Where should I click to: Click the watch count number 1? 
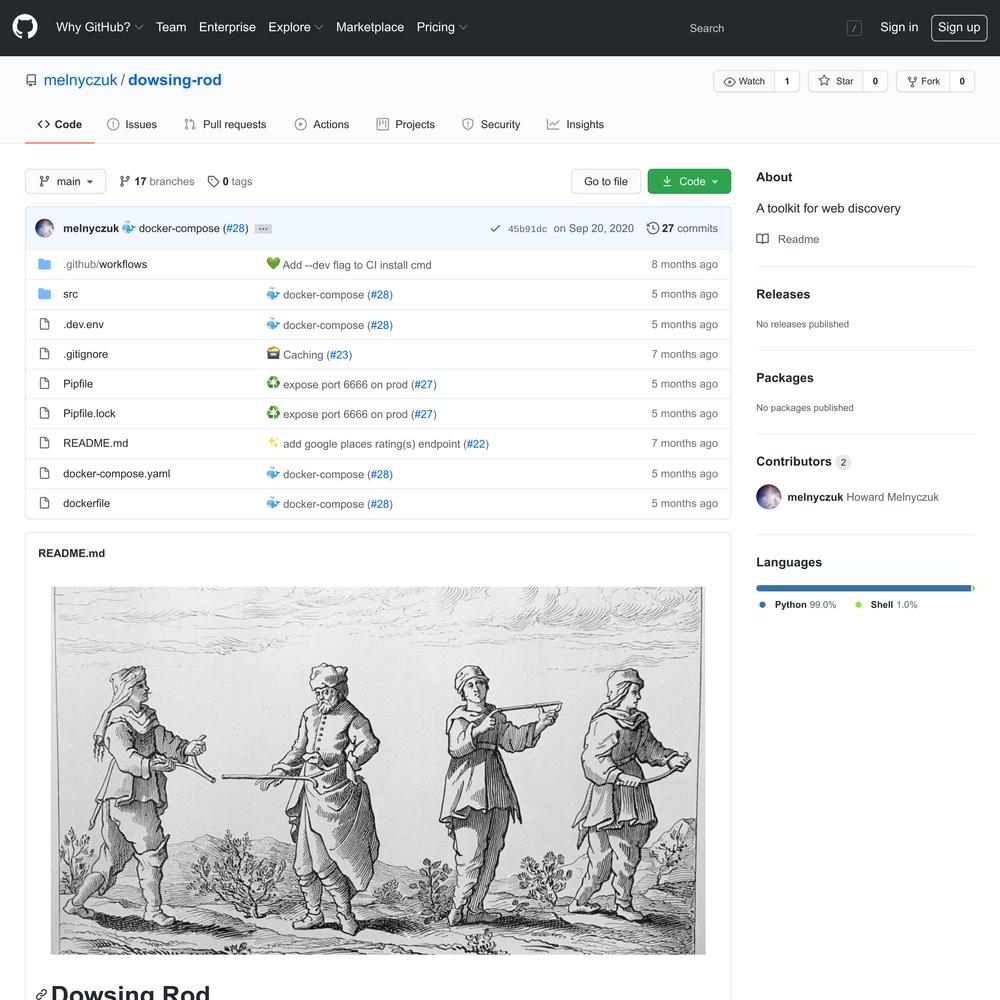[x=787, y=81]
